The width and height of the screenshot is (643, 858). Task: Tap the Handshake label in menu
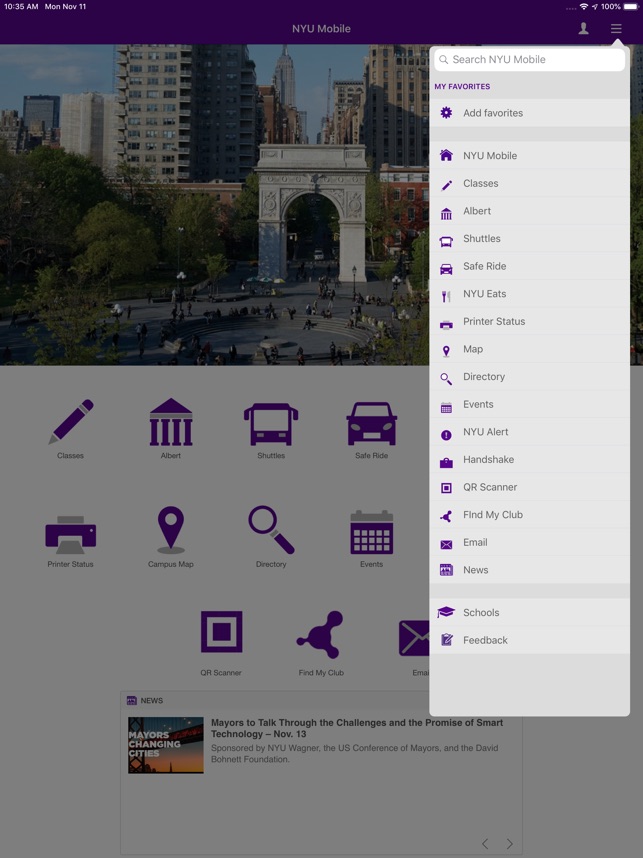488,460
